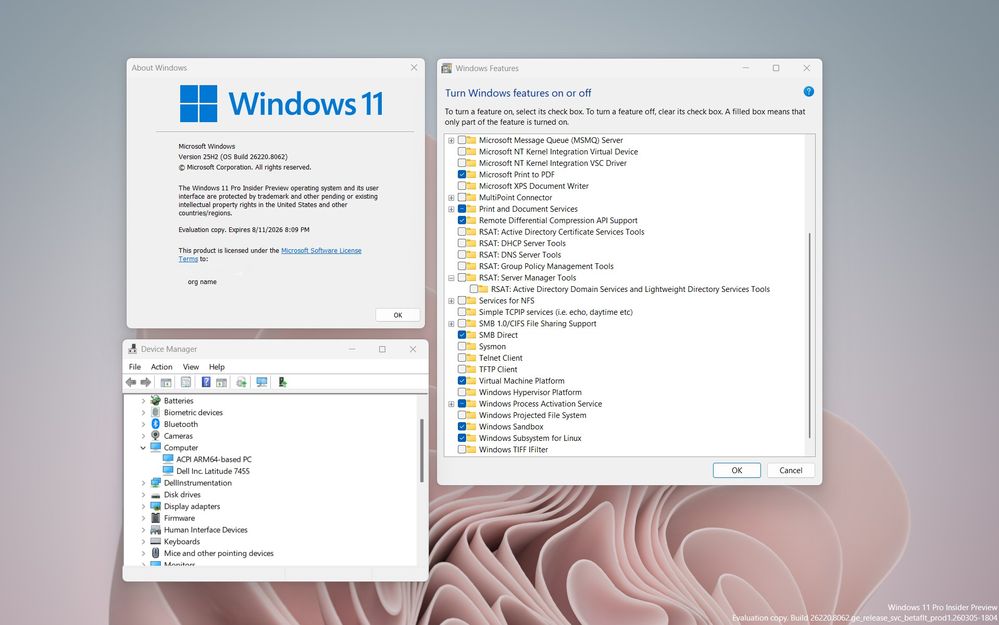This screenshot has width=999, height=625.
Task: Enable Telnet Client checkbox
Action: 462,358
